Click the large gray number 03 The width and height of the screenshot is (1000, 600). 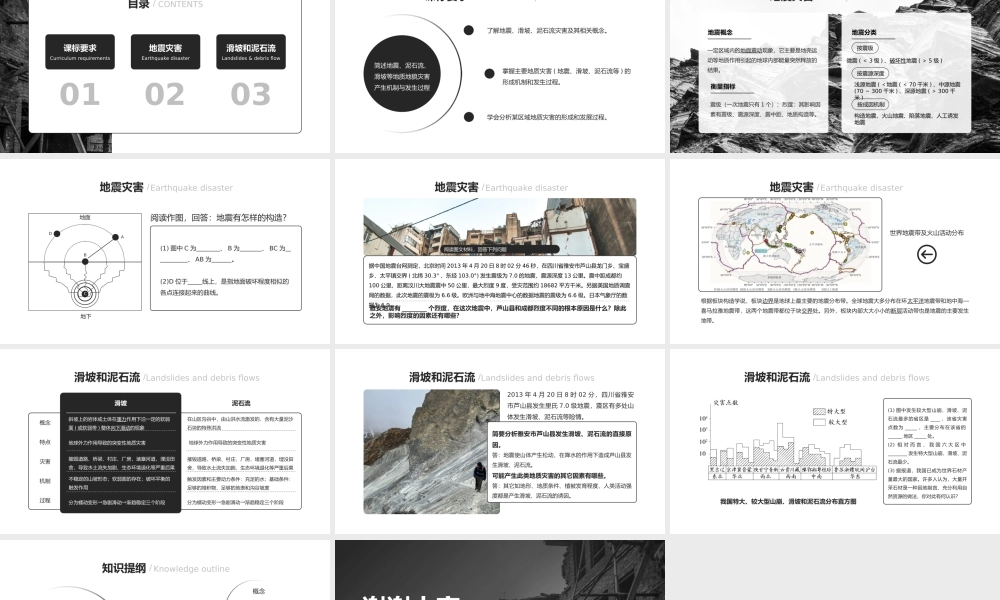coord(251,94)
